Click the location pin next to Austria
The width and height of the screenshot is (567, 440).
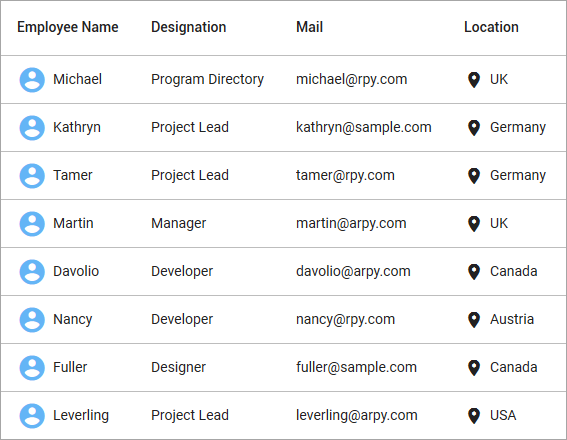(474, 320)
